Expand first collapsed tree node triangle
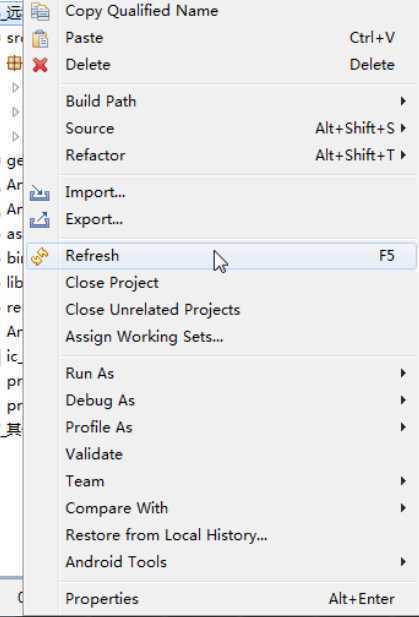419x617 pixels. point(15,87)
